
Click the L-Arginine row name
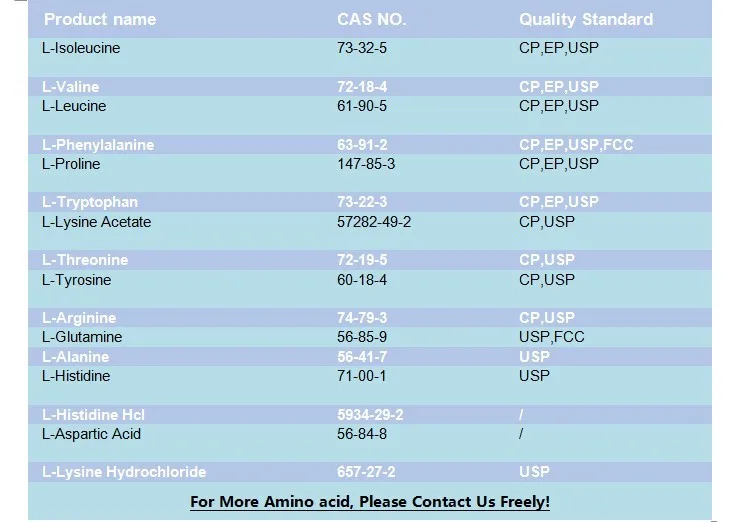(x=79, y=318)
